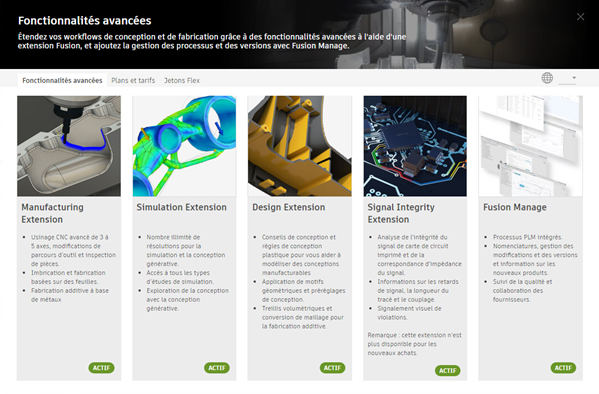Click the 'Usinage CNC avancé de 3 à 5 axes' bullet
599x394 pixels.
[x=73, y=250]
